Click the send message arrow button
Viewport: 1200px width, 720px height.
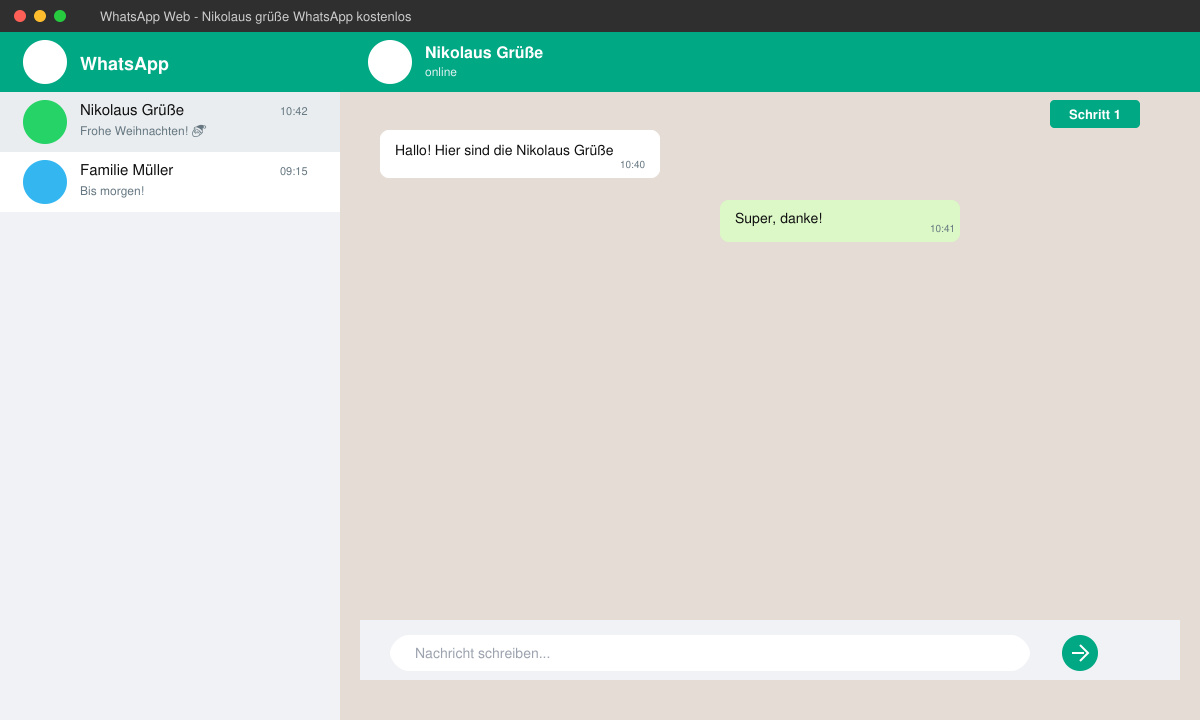point(1080,653)
